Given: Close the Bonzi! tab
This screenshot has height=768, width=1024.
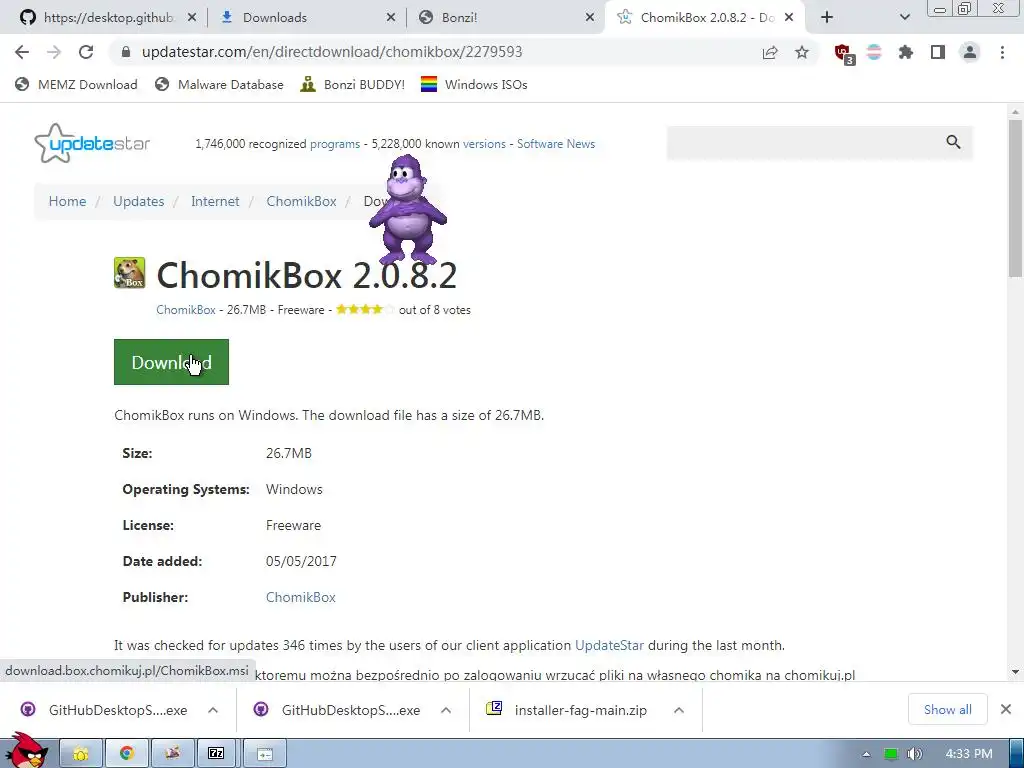Looking at the screenshot, I should click(x=589, y=18).
